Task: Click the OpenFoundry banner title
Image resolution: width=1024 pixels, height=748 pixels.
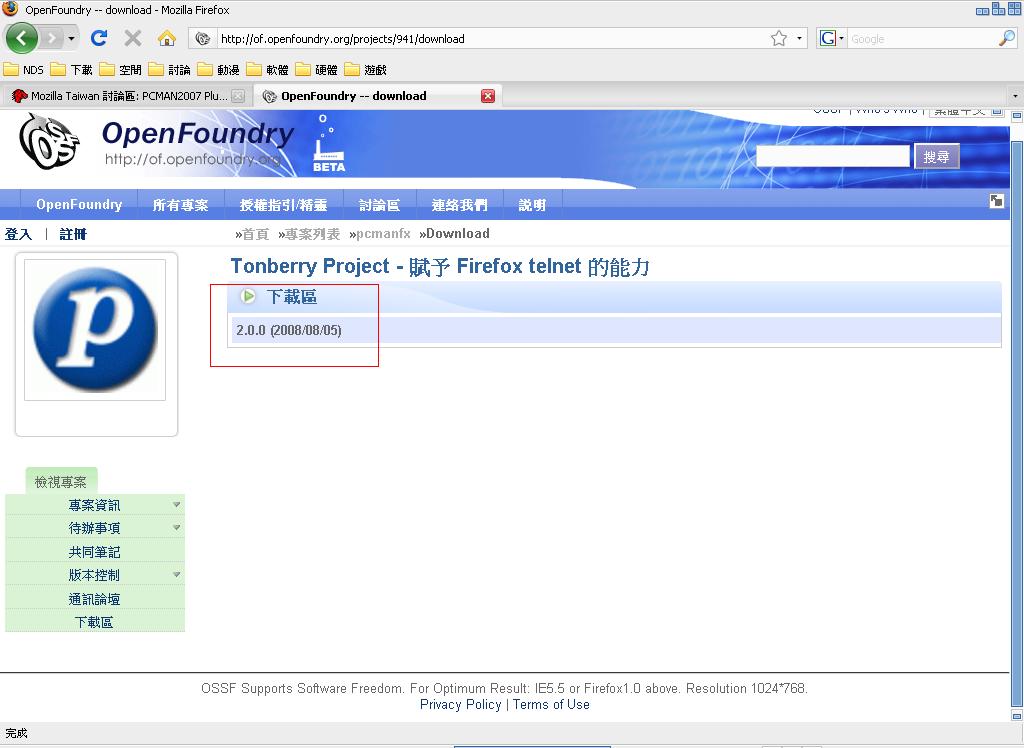Action: point(198,133)
